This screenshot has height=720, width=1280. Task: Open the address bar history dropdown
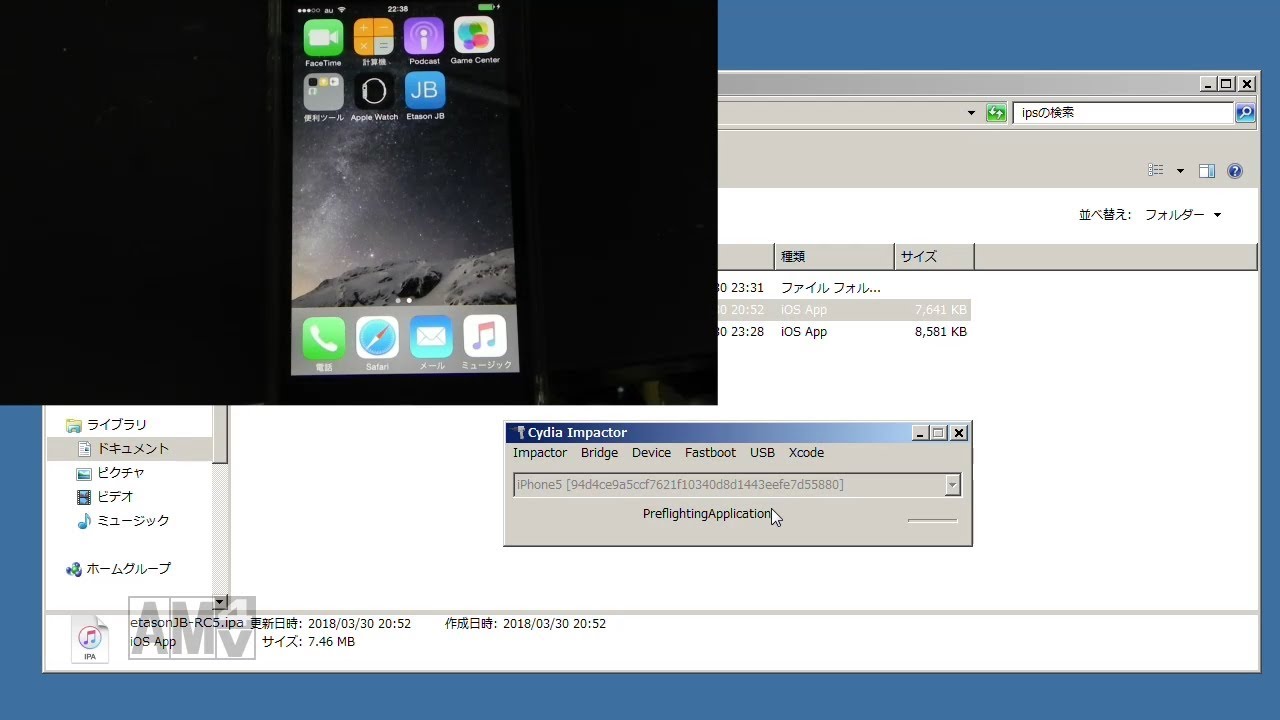pos(971,113)
